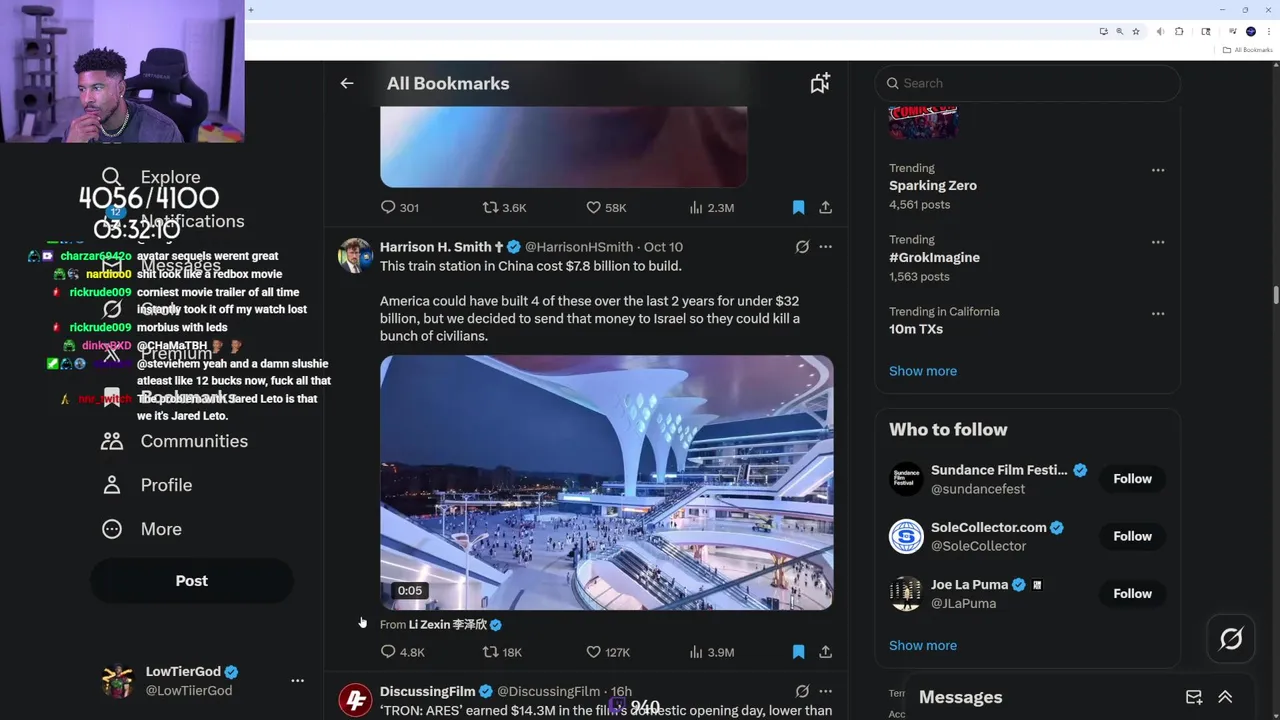Remove bookmark on the 2.3M views post
Viewport: 1280px width, 720px height.
(x=798, y=207)
